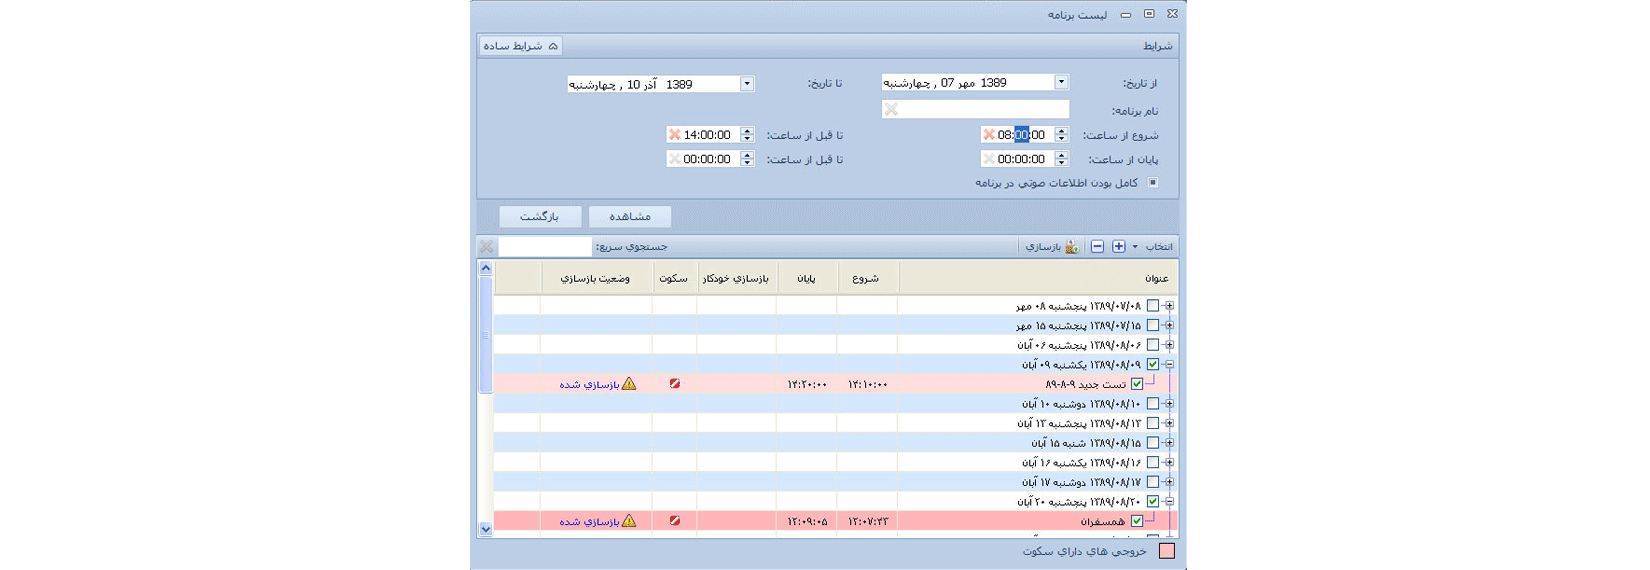Screen dimensions: 1650x570
Task: Click the expand-all plus icon in toolbar
Action: [x=1119, y=247]
